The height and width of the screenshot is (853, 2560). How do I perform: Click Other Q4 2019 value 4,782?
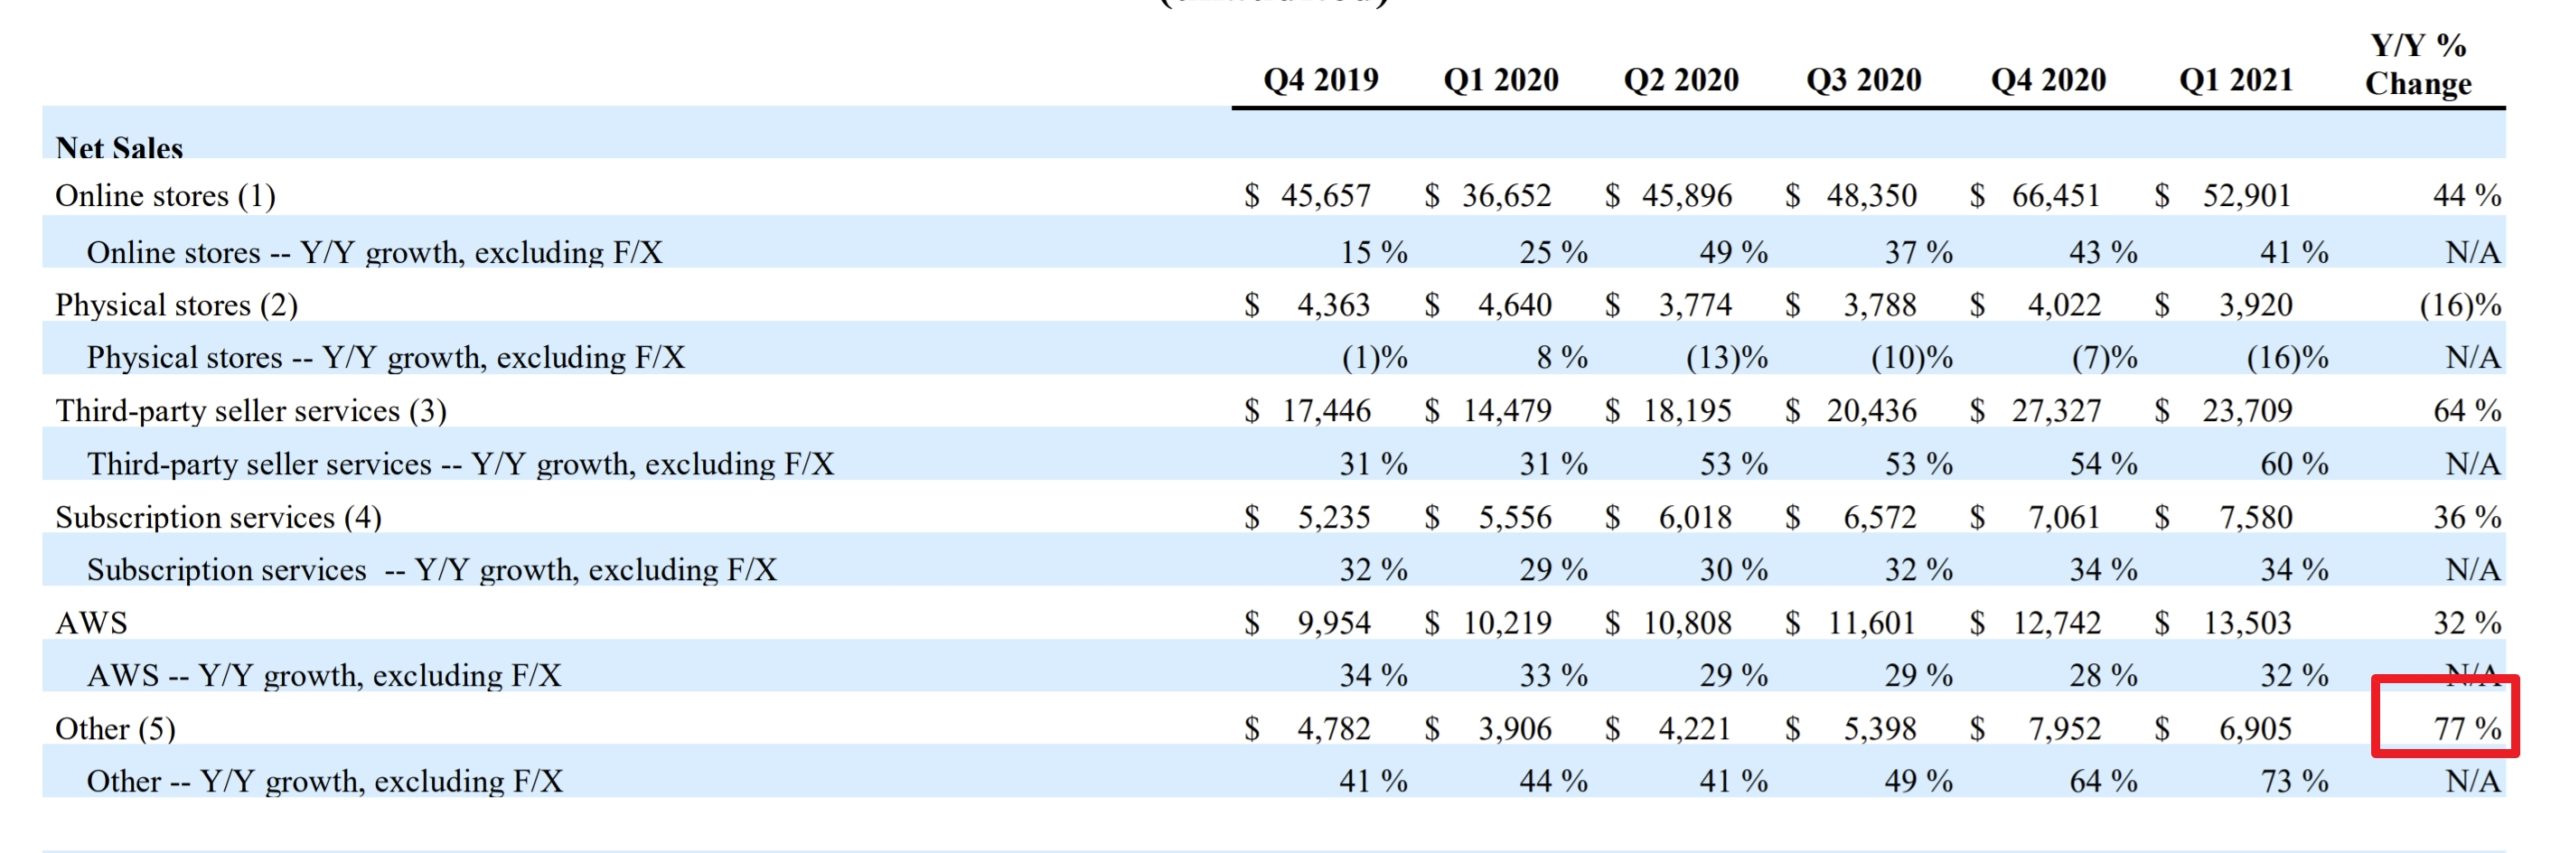pyautogui.click(x=1333, y=729)
